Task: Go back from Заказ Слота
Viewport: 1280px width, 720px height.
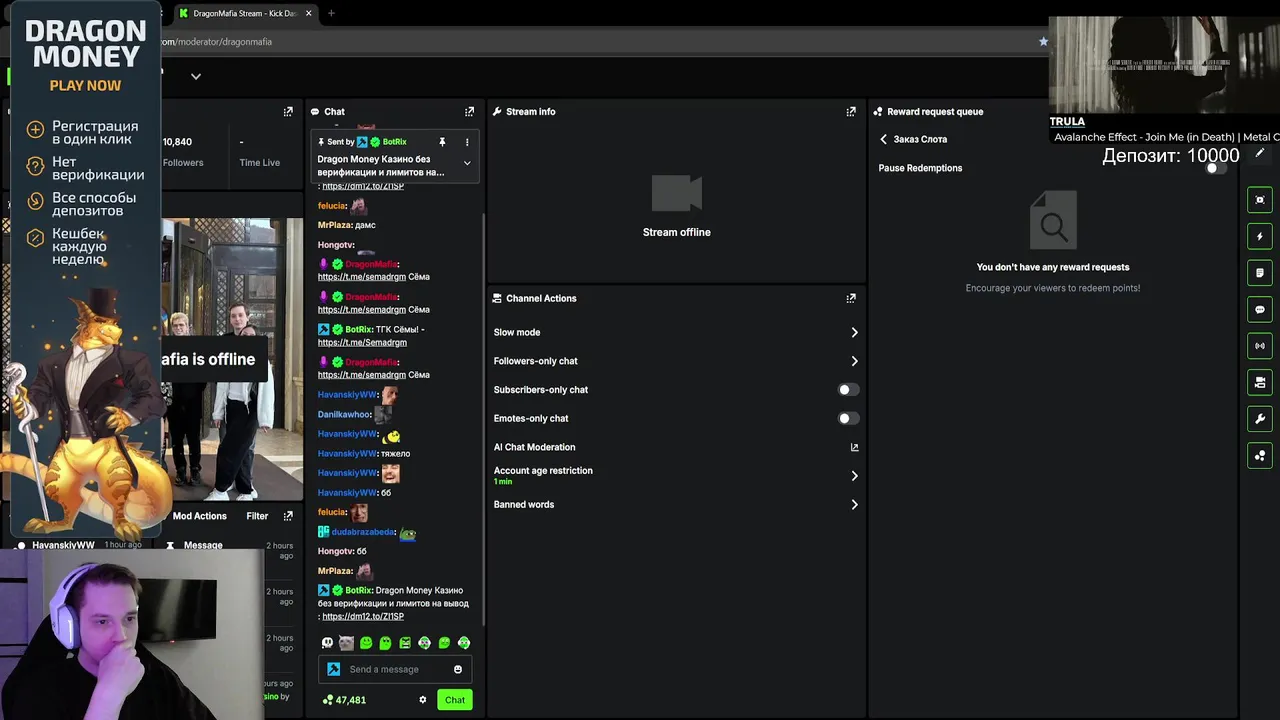Action: 883,139
